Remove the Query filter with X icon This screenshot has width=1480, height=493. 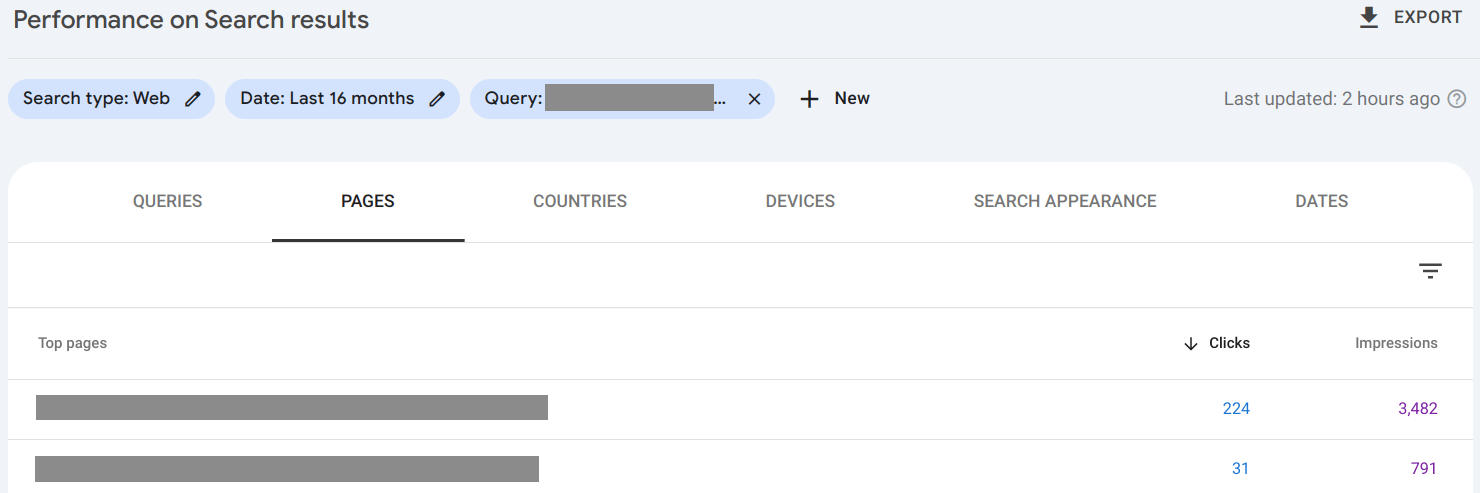pyautogui.click(x=754, y=99)
